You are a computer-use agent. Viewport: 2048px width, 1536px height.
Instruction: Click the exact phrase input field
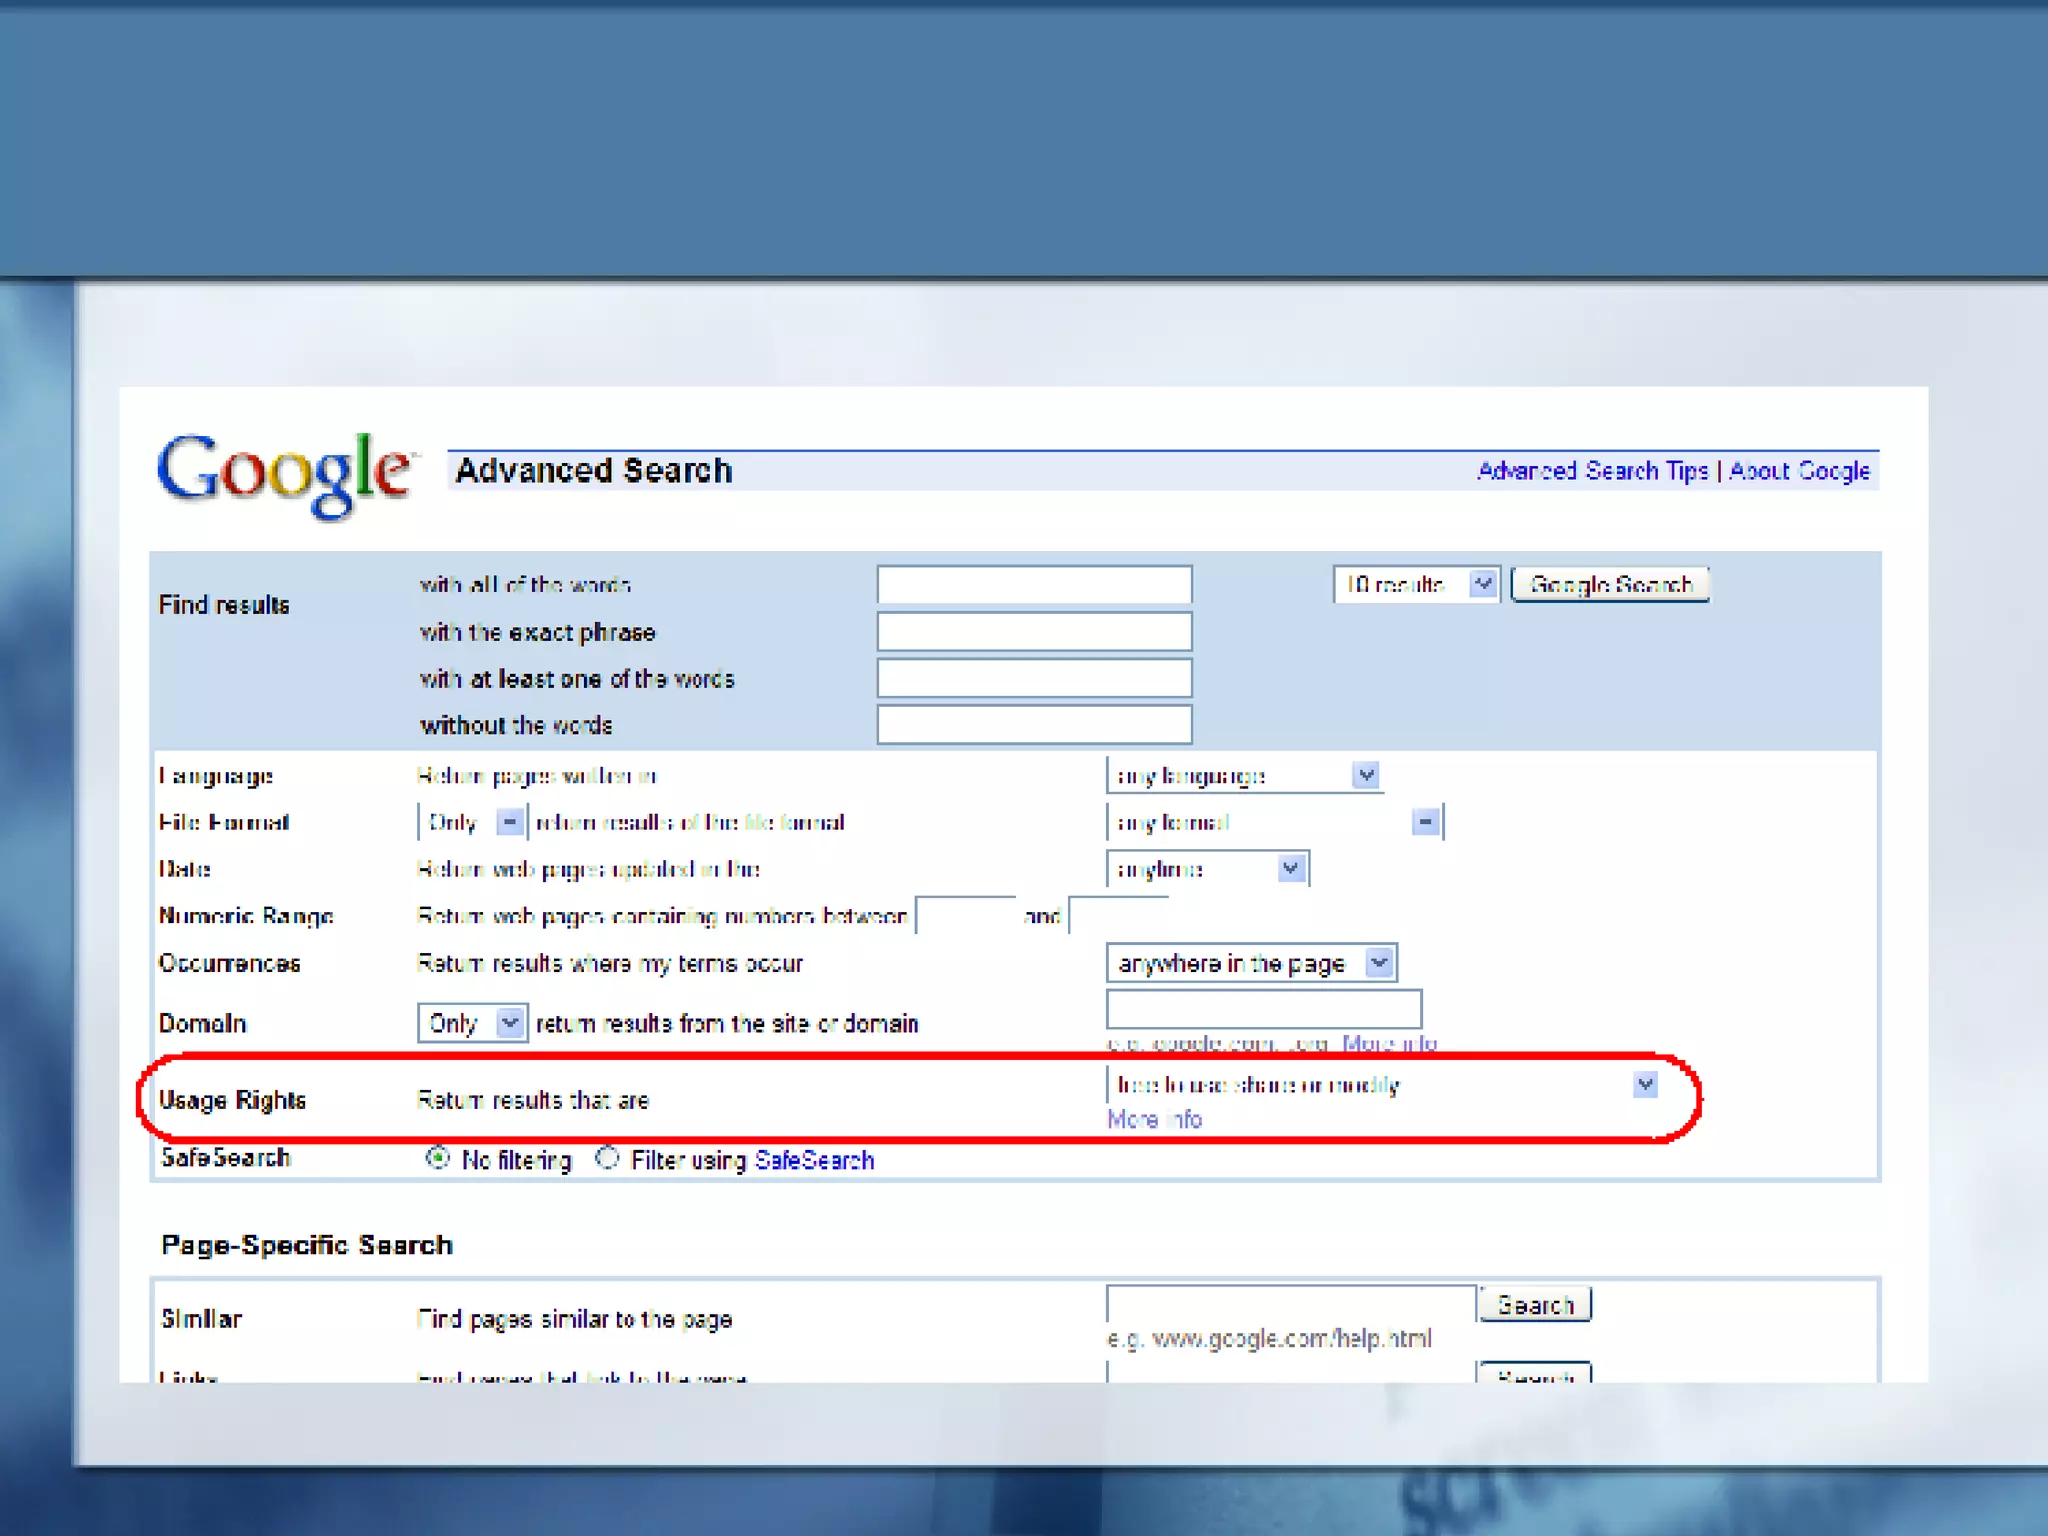pyautogui.click(x=1034, y=632)
